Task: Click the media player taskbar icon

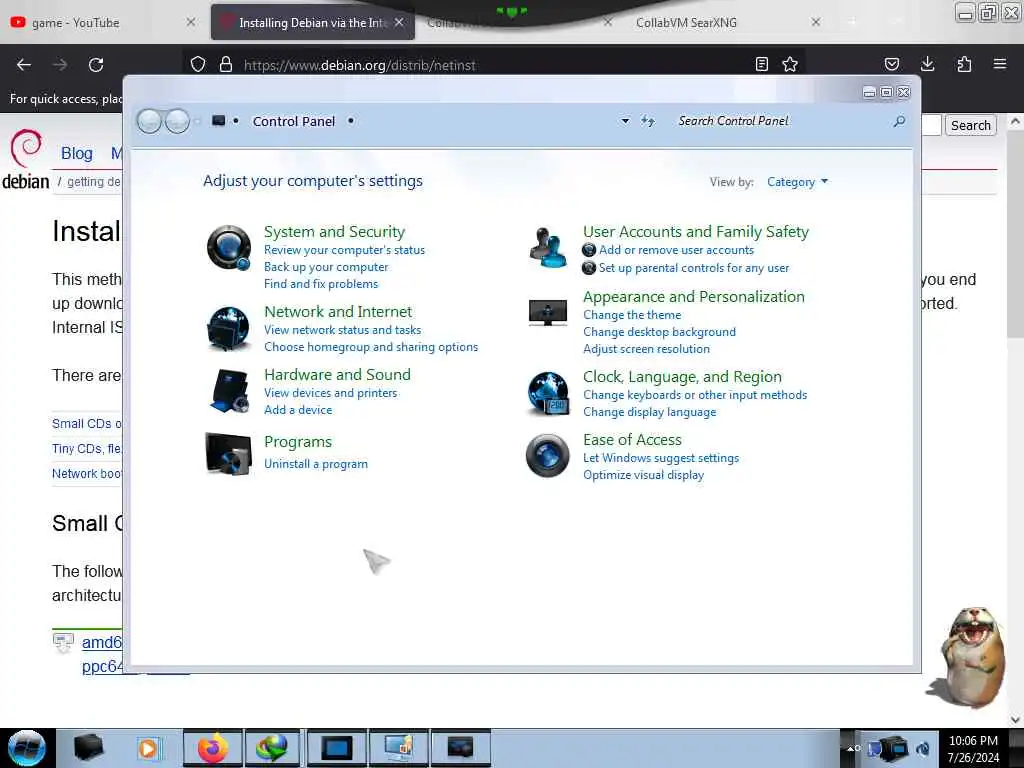Action: pyautogui.click(x=148, y=748)
